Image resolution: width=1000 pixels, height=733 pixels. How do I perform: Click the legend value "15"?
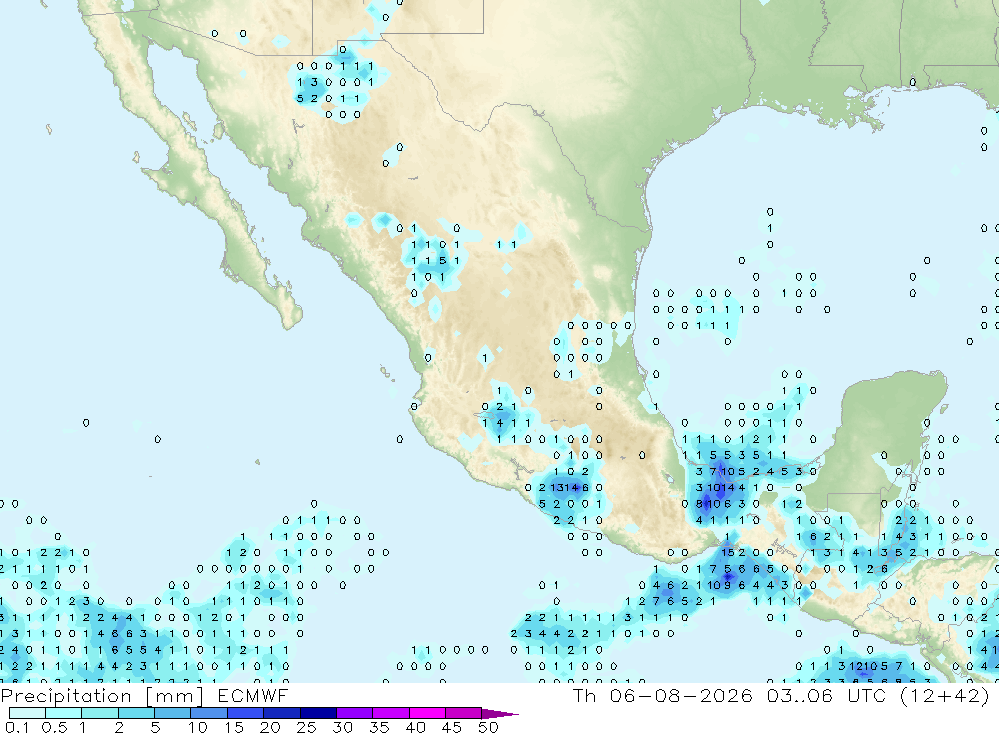(233, 727)
